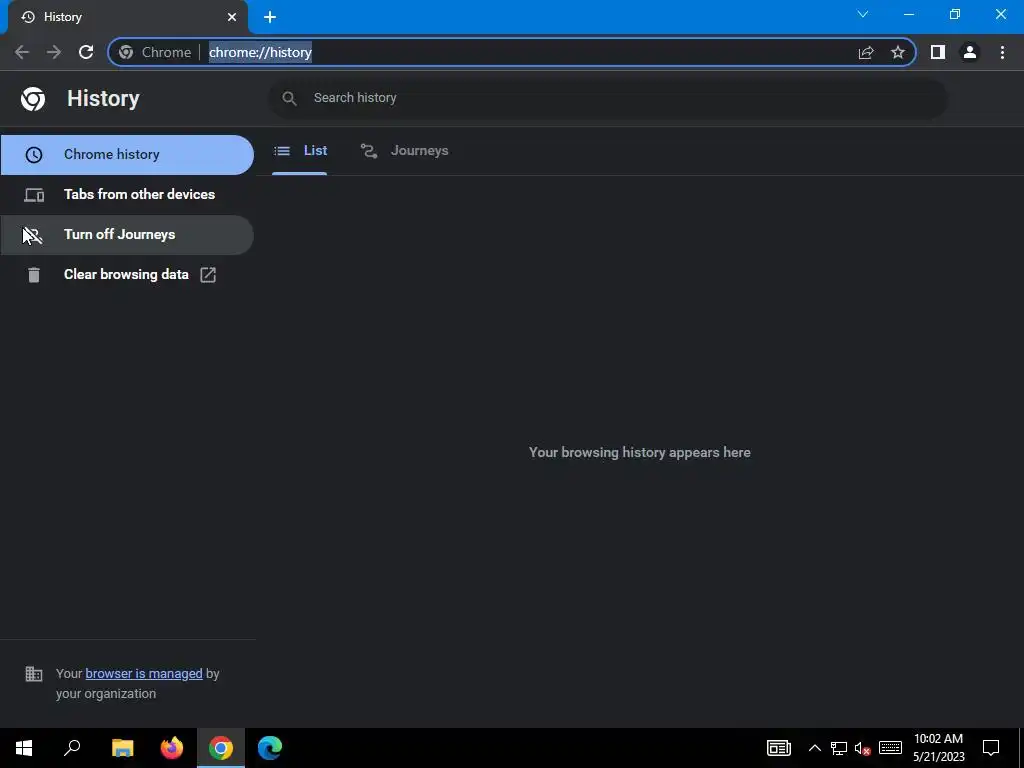This screenshot has width=1024, height=768.
Task: Open Windows taskbar search
Action: 72,748
